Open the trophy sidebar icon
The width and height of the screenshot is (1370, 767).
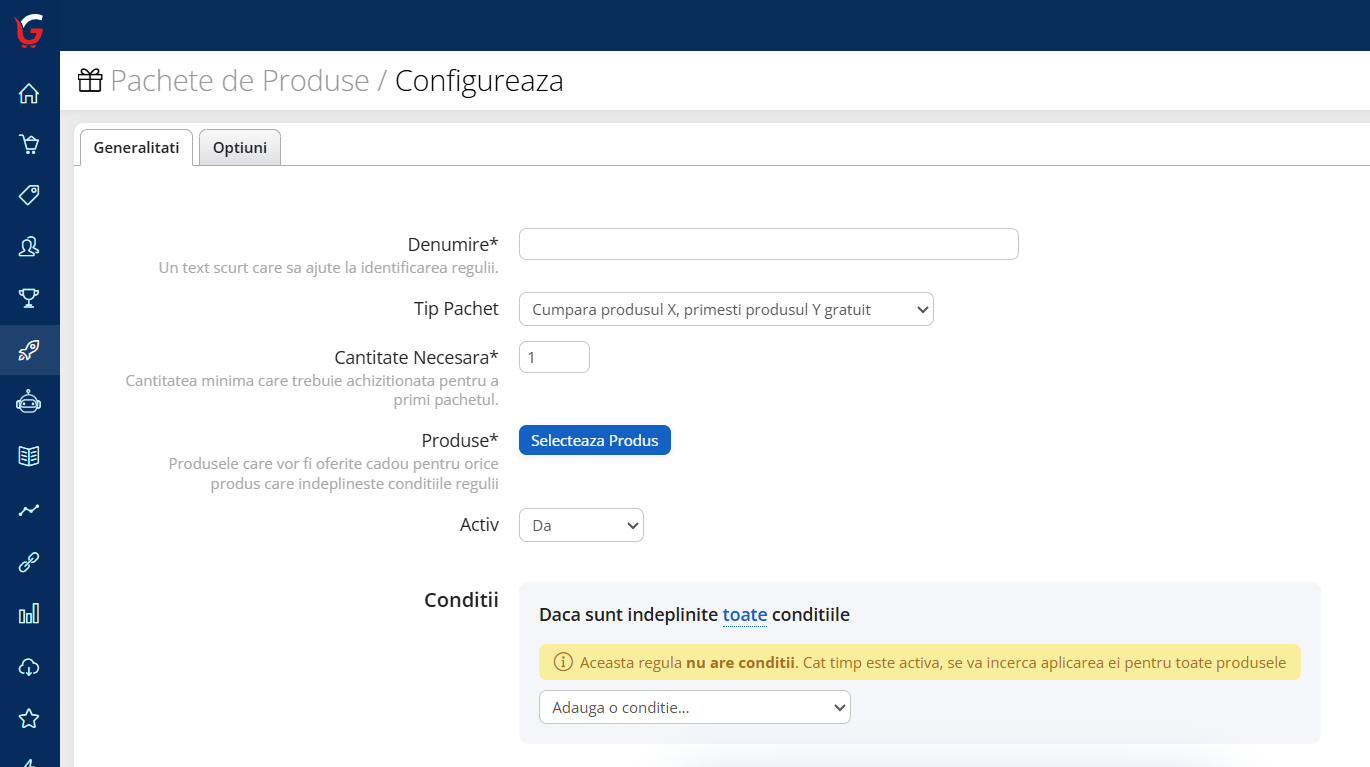(29, 297)
